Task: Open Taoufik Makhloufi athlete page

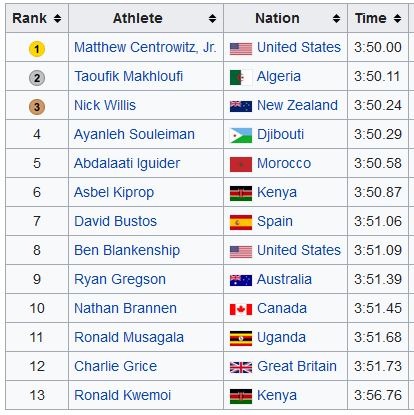Action: [128, 76]
